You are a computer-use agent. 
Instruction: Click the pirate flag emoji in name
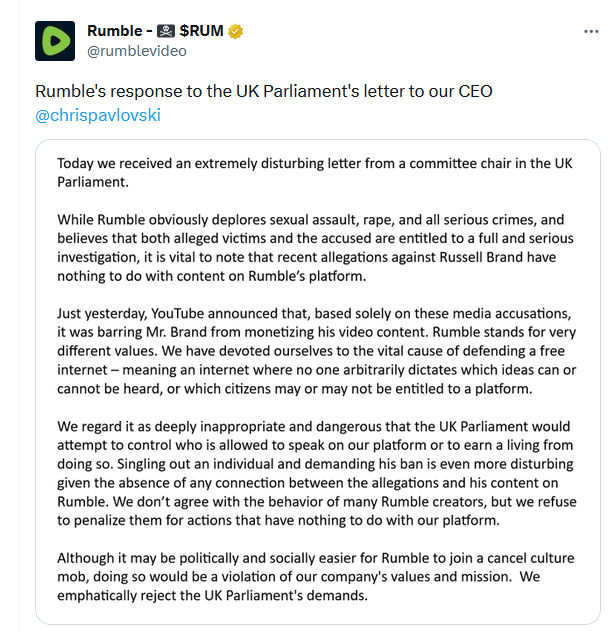[x=166, y=31]
